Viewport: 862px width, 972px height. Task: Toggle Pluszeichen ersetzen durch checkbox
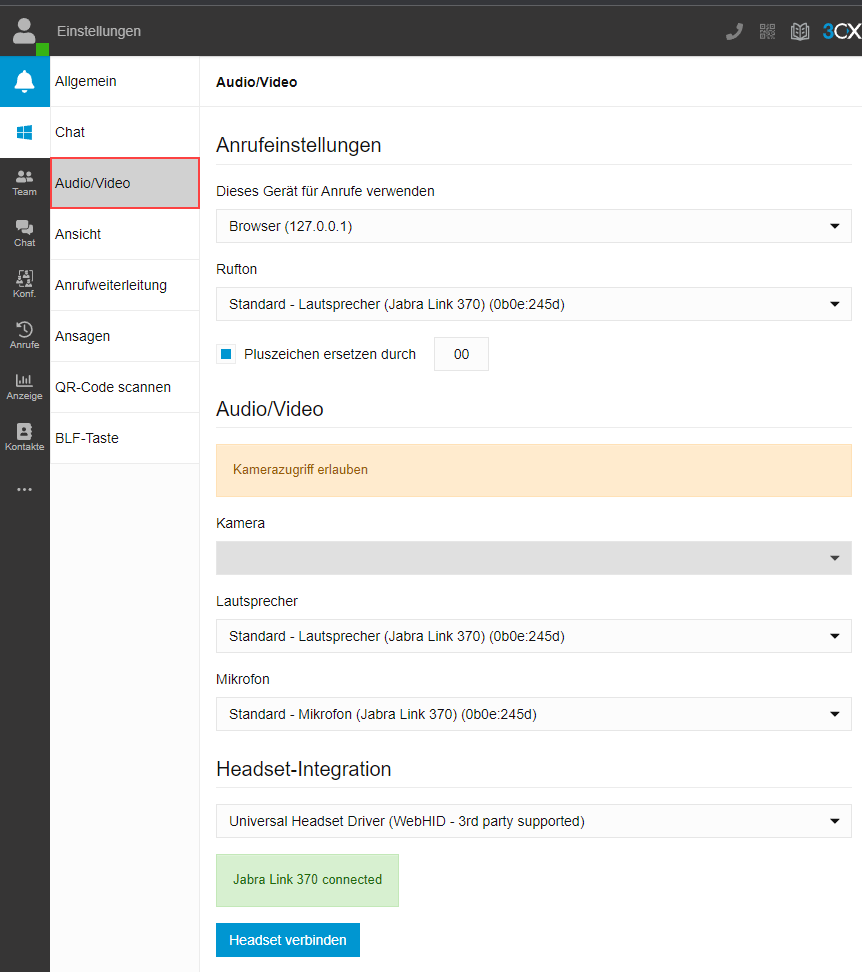226,354
